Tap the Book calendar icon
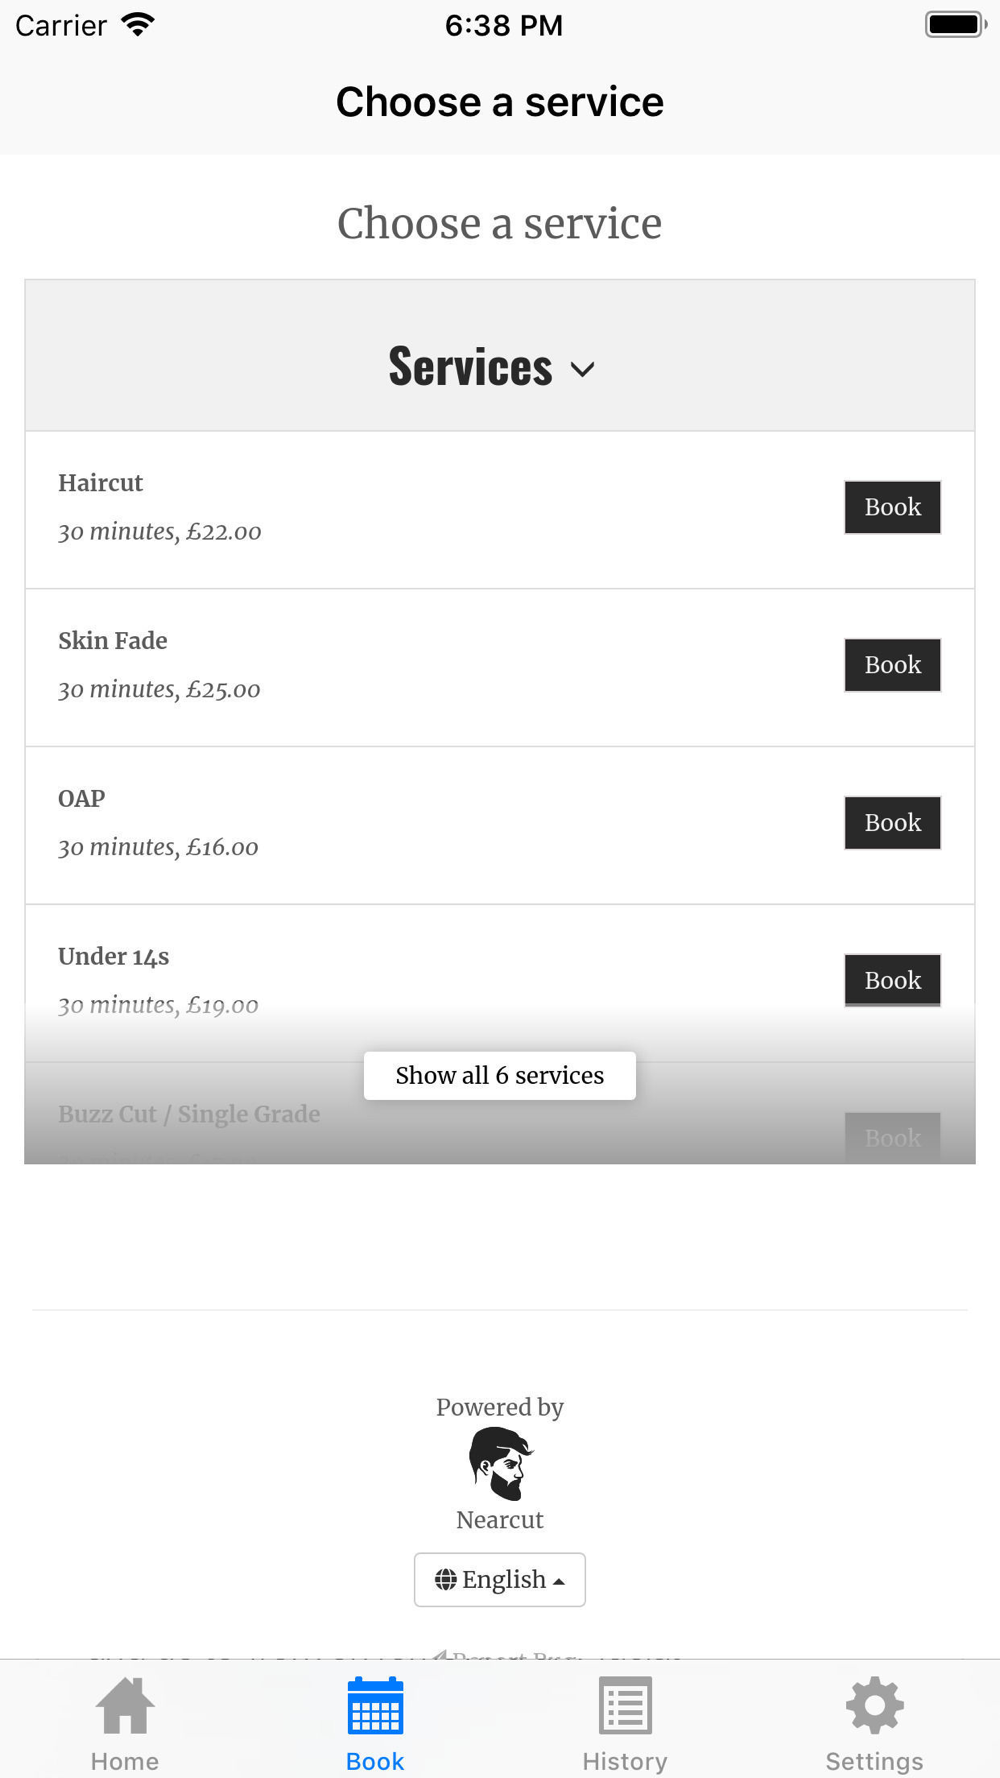The image size is (1000, 1778). 375,1705
